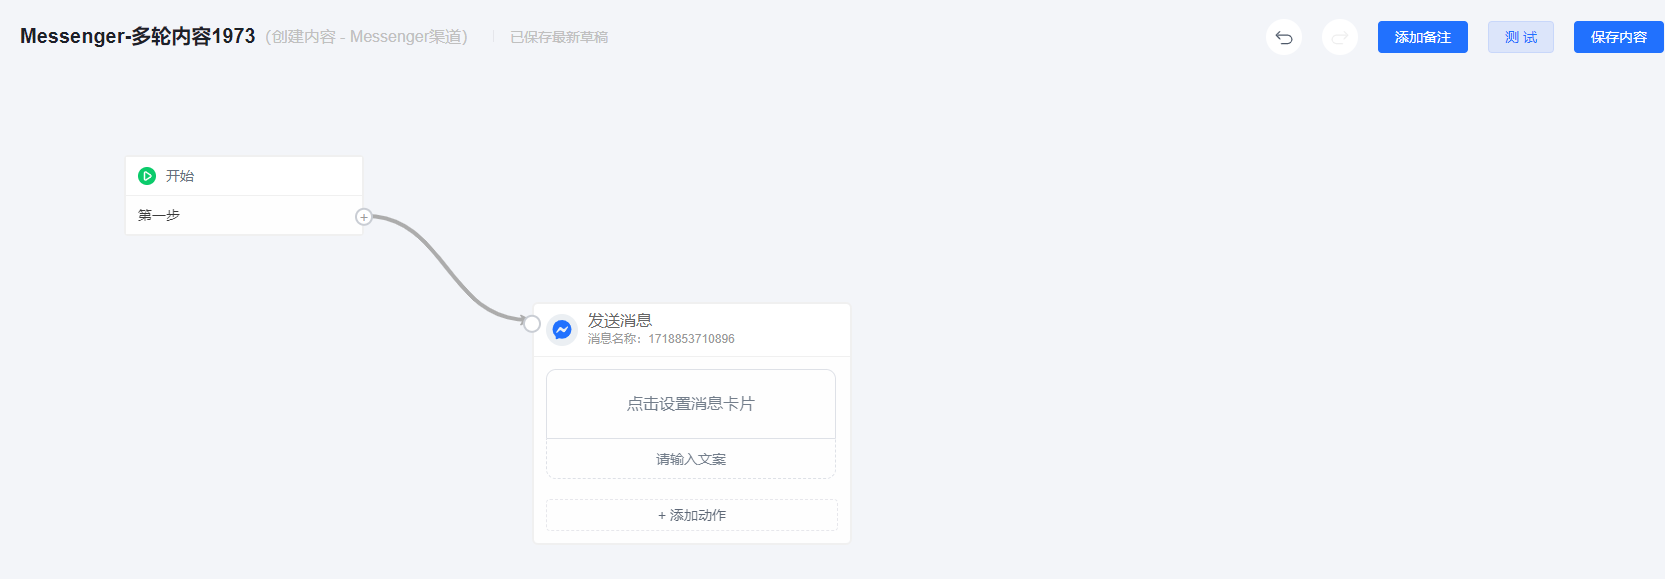The width and height of the screenshot is (1665, 579).
Task: Save content with 保存内容 button
Action: click(1618, 37)
